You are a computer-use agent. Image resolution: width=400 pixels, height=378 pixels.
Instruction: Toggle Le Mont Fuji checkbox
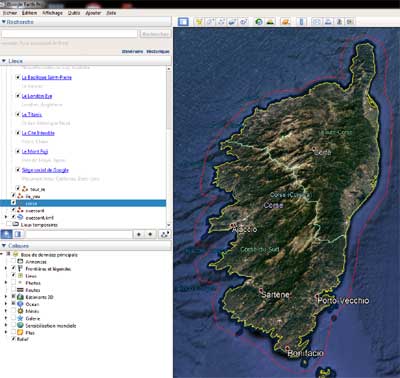pos(18,151)
